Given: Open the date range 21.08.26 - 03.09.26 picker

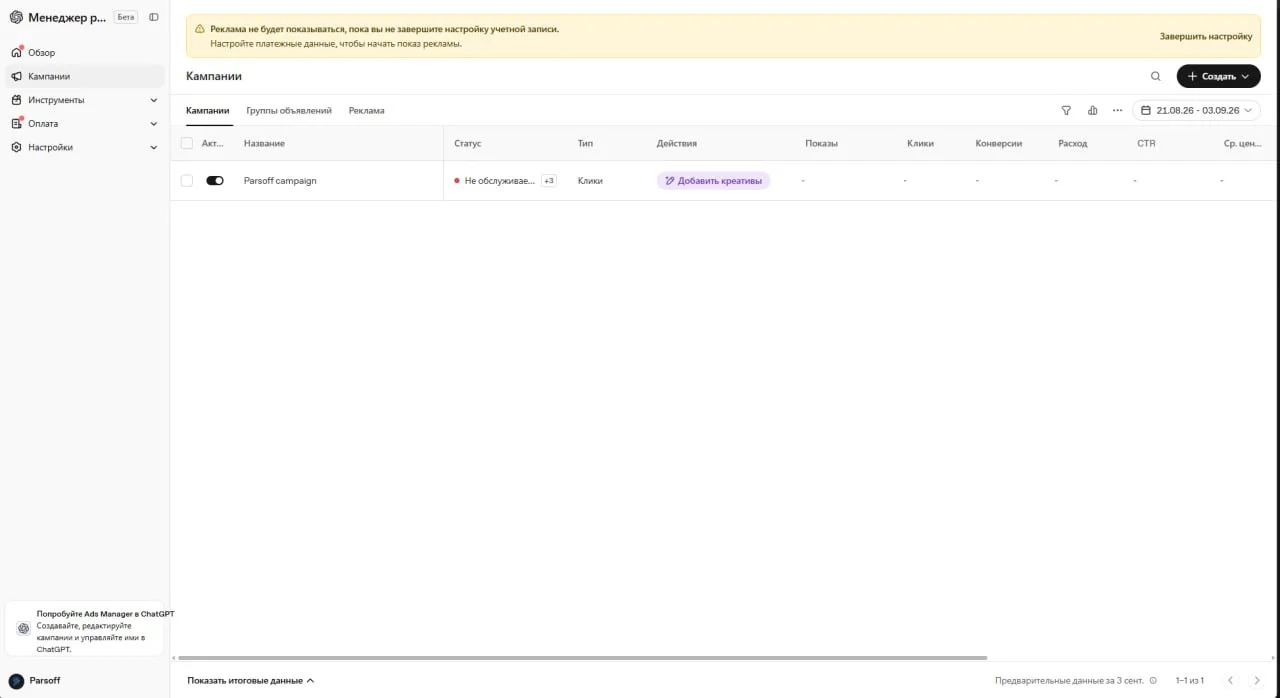Looking at the screenshot, I should click(1196, 110).
